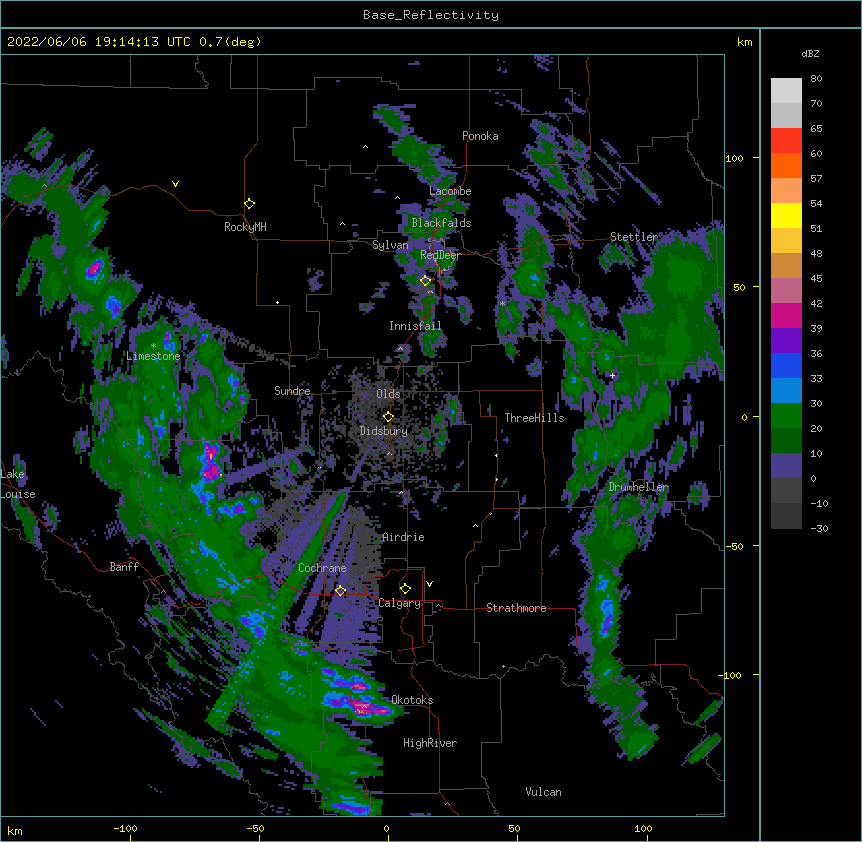
Task: Click the -100 tick on the right km axis
Action: pyautogui.click(x=730, y=675)
